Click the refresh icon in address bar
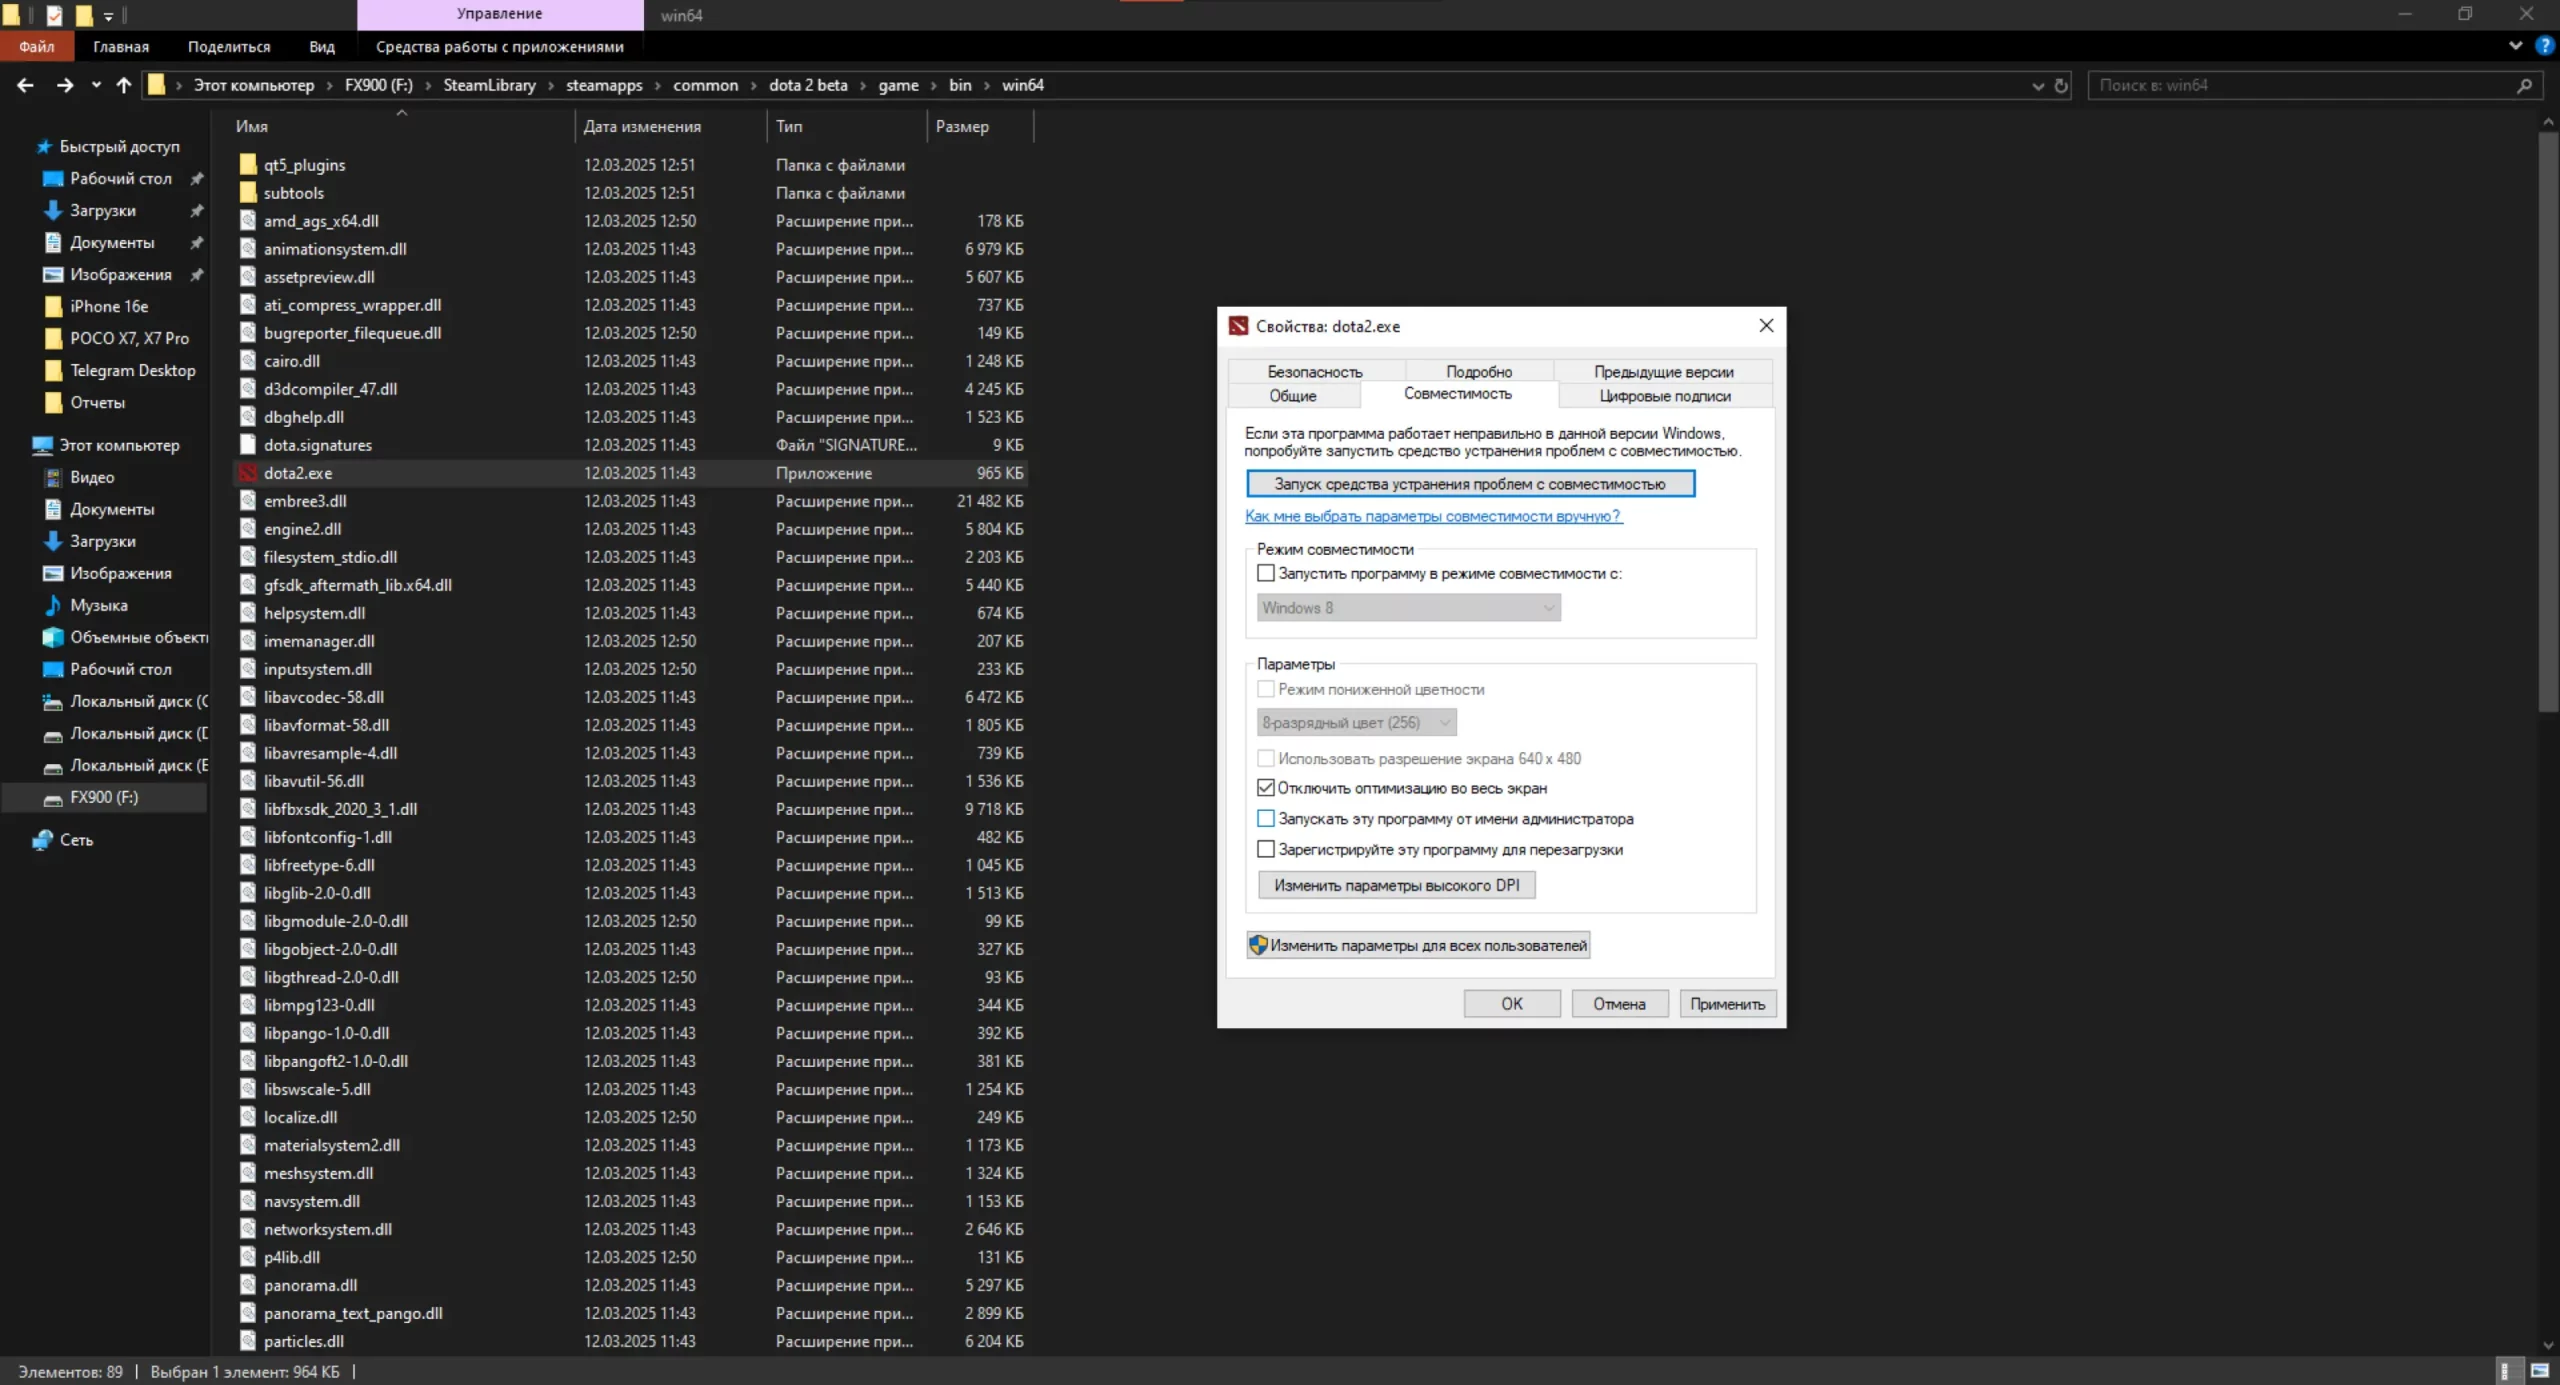The width and height of the screenshot is (2560, 1385). click(2061, 86)
